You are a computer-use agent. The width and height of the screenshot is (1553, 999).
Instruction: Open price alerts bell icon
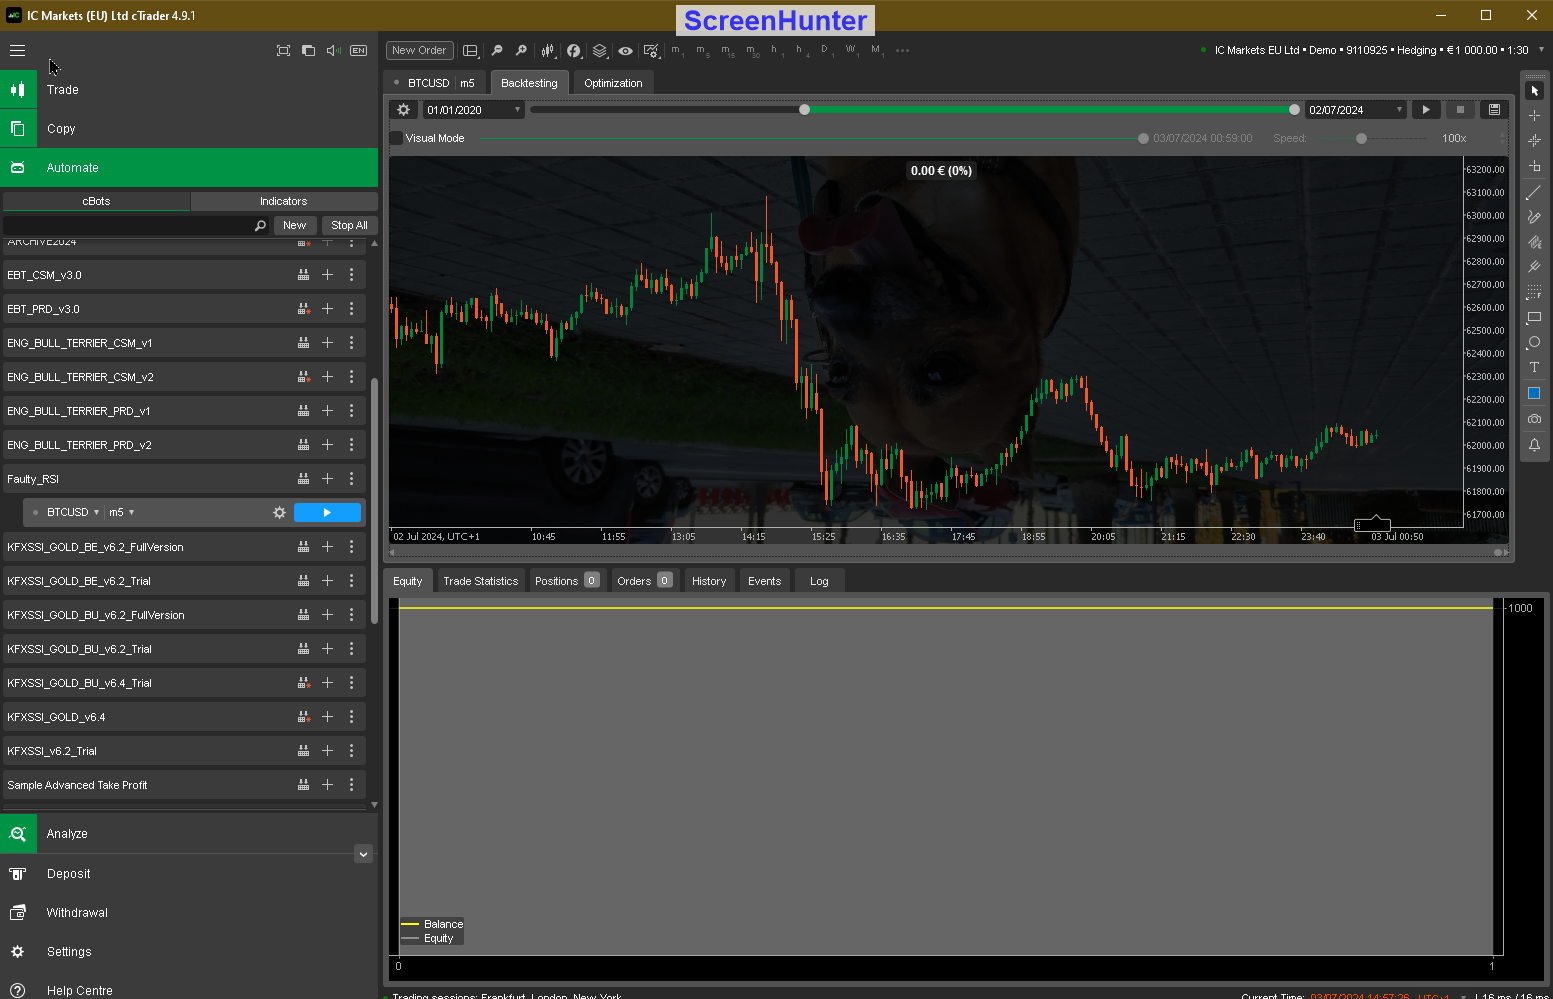(x=1534, y=445)
